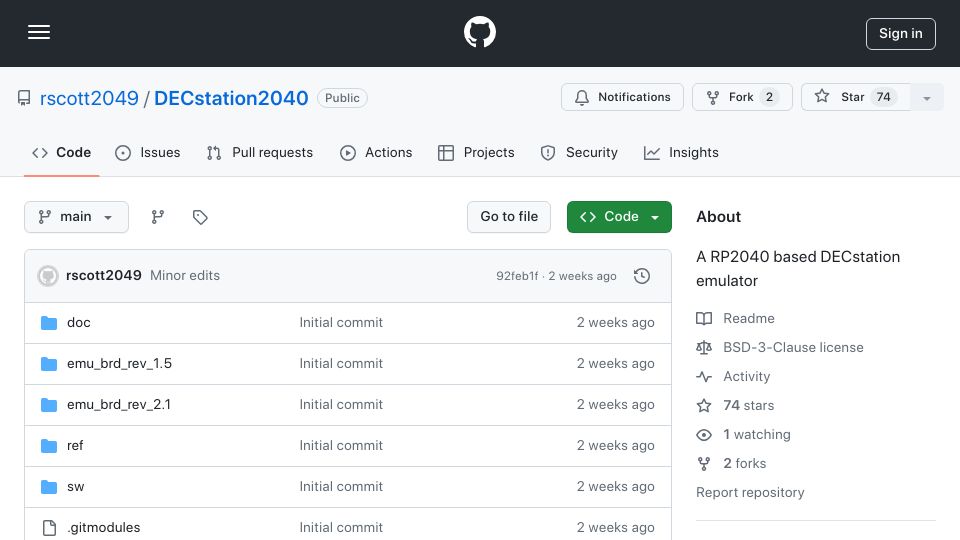
Task: Click the Public visibility label
Action: coord(342,98)
